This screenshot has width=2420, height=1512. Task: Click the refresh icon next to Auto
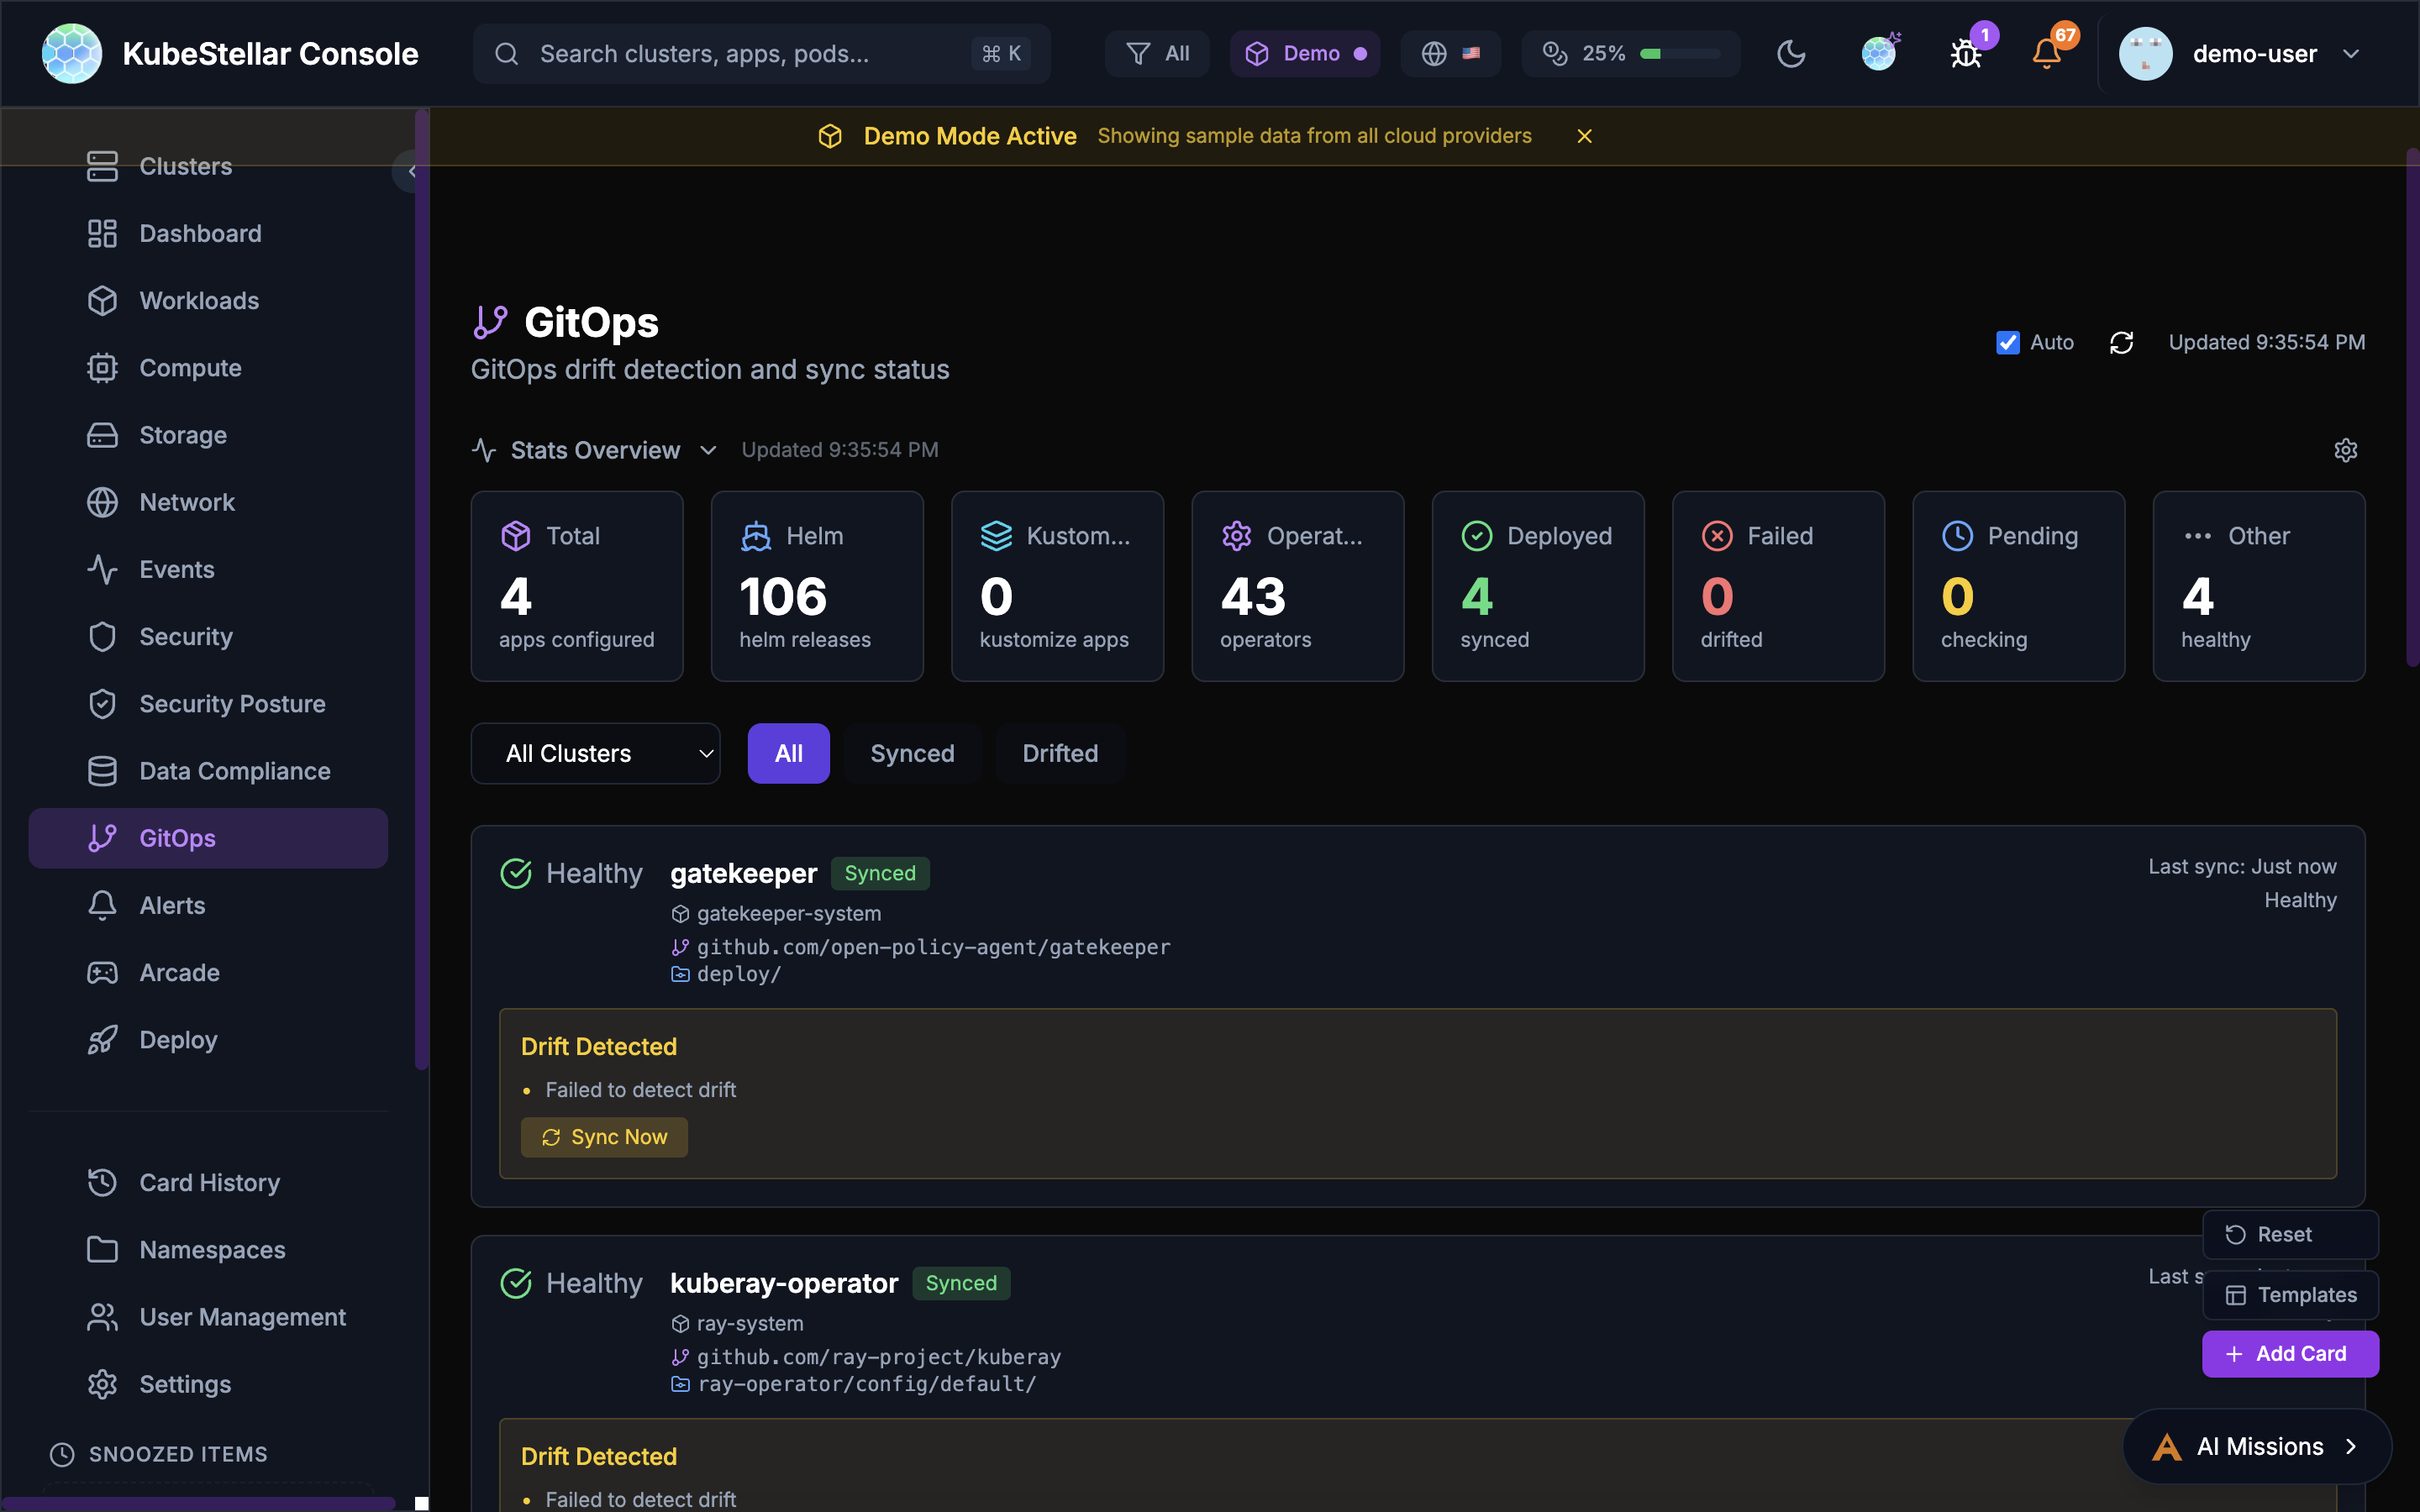point(2122,342)
